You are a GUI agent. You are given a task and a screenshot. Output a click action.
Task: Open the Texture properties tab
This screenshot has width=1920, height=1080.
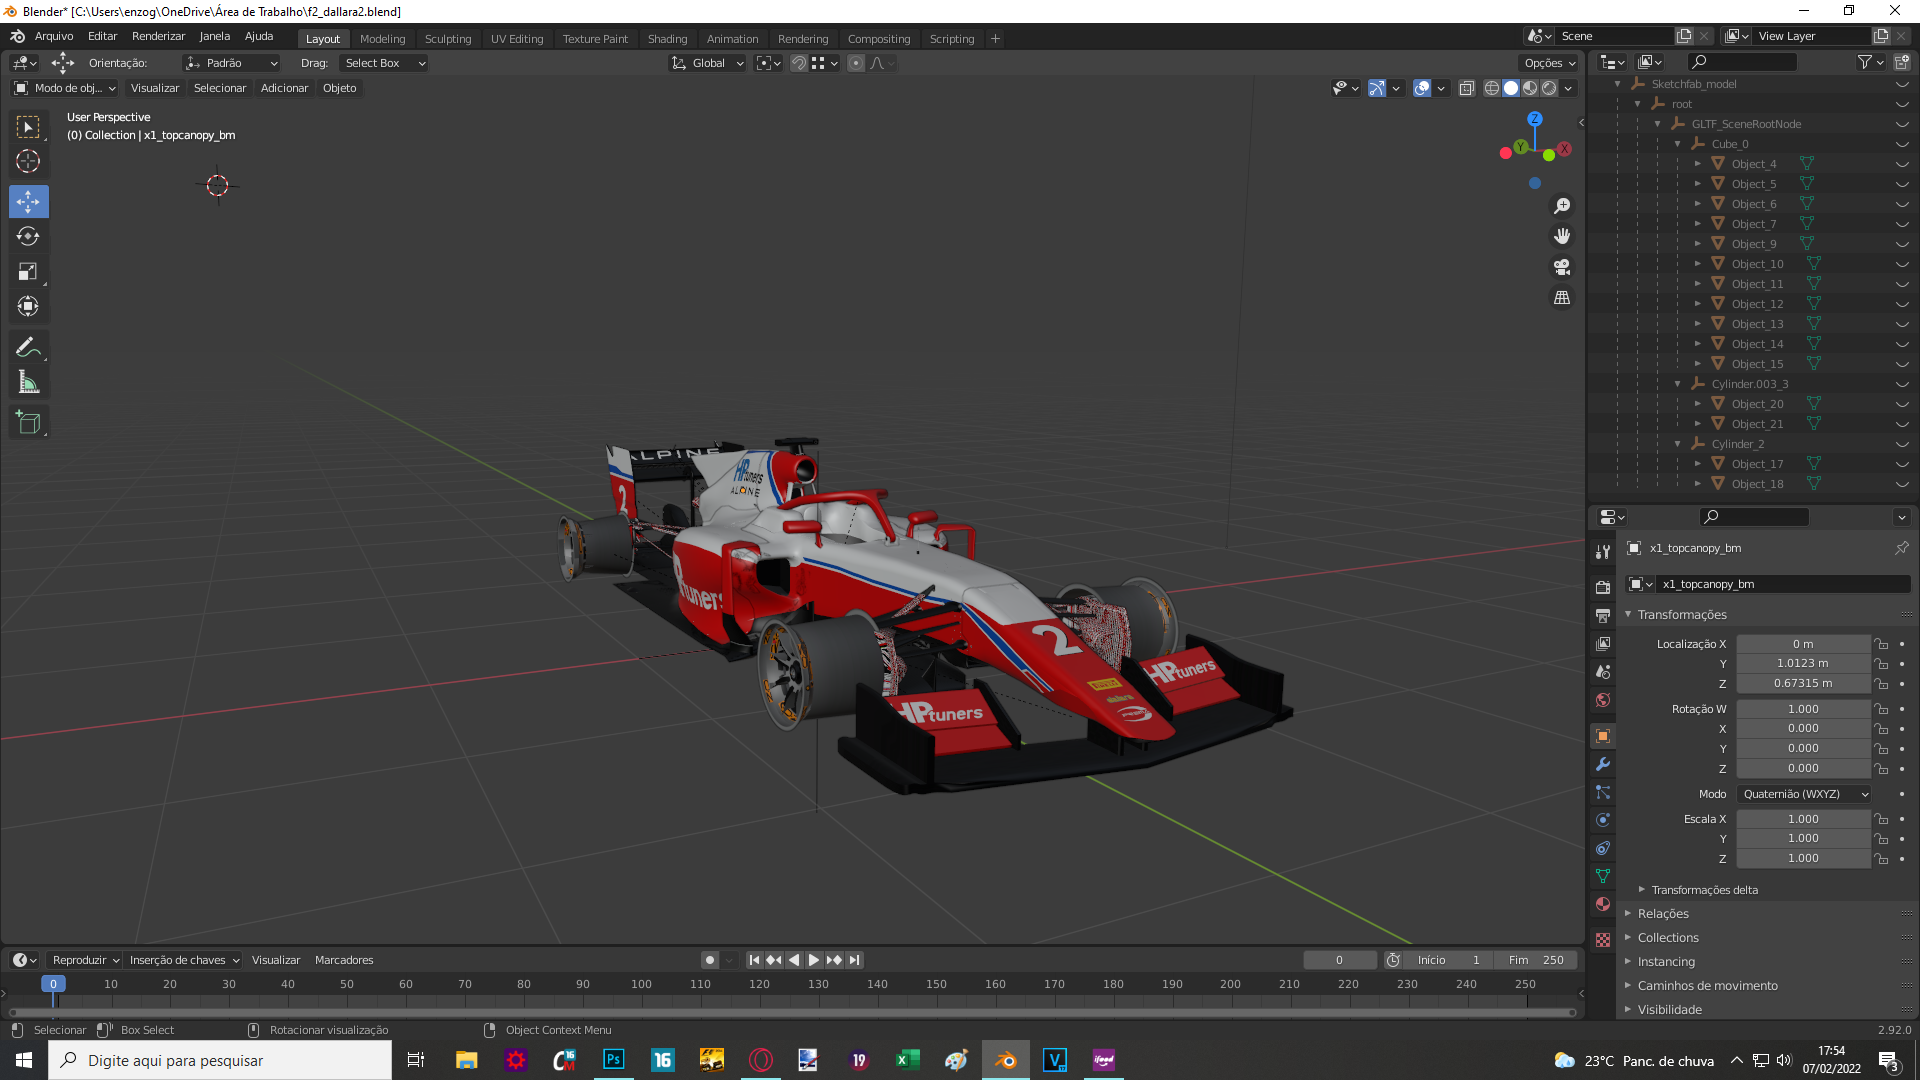[1603, 940]
